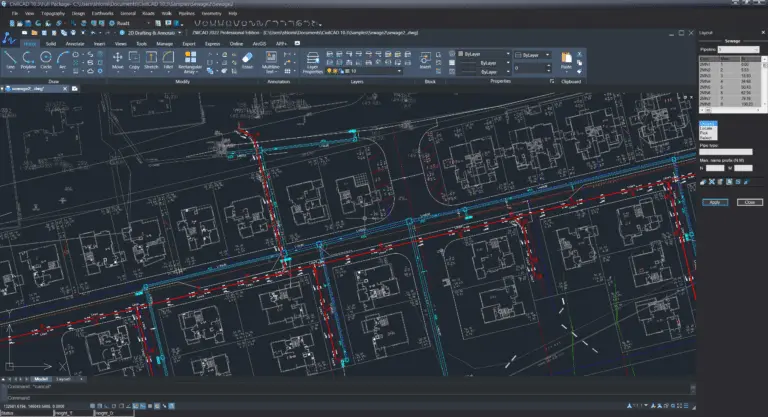The height and width of the screenshot is (417, 768).
Task: Select the Erase tool
Action: [x=247, y=60]
